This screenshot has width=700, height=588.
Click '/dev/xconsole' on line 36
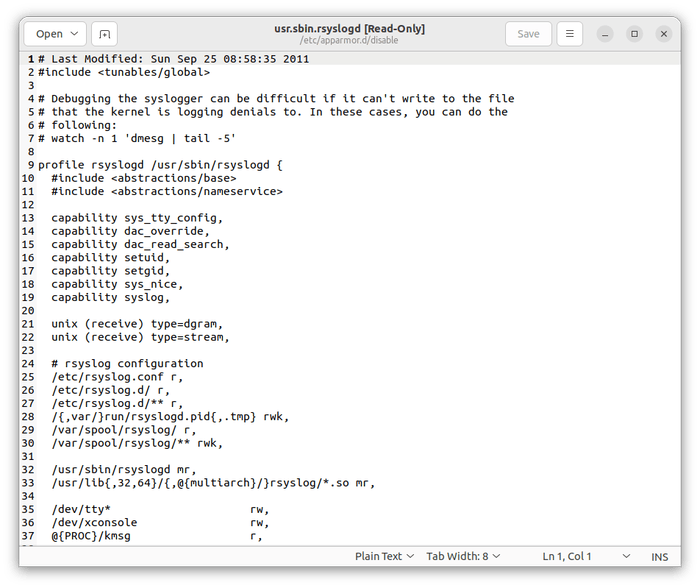[x=94, y=522]
